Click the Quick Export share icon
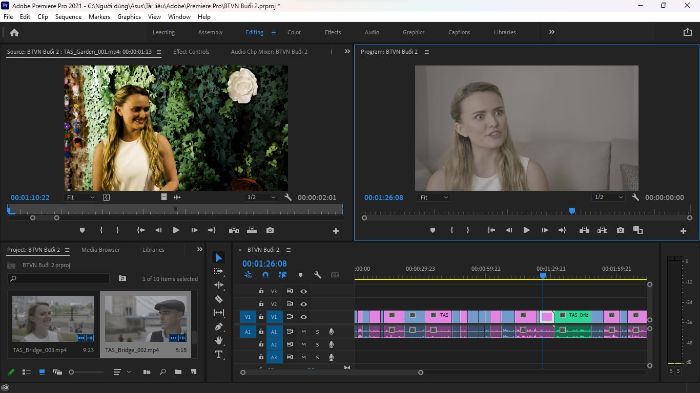 [x=688, y=32]
